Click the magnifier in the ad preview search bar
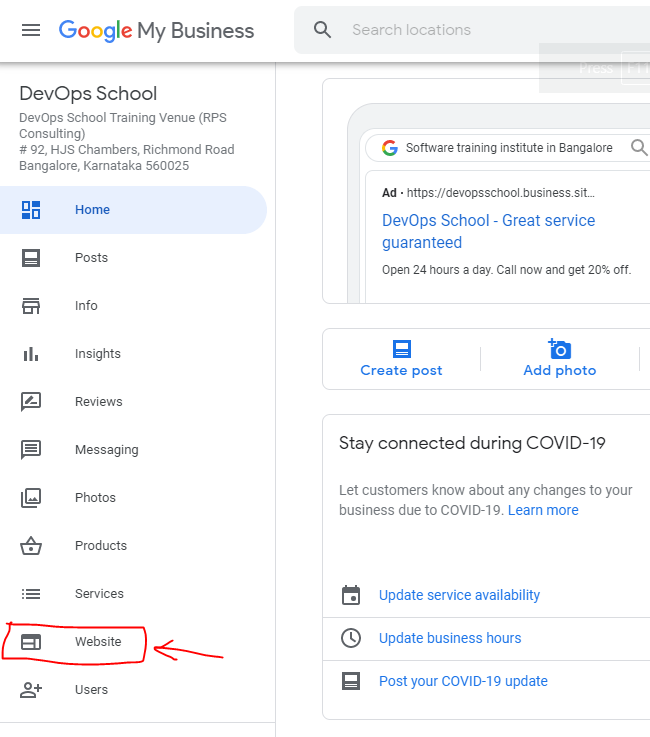The height and width of the screenshot is (737, 650). coord(639,148)
